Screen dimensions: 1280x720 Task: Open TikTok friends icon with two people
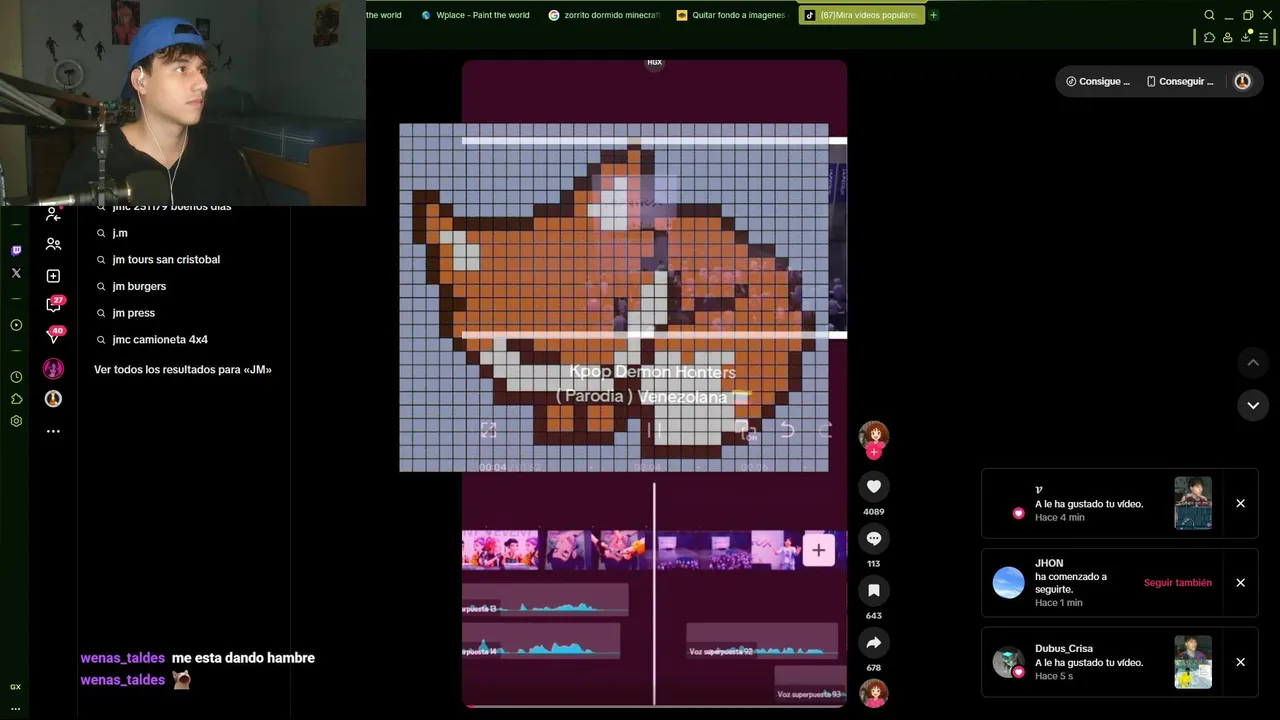point(53,244)
